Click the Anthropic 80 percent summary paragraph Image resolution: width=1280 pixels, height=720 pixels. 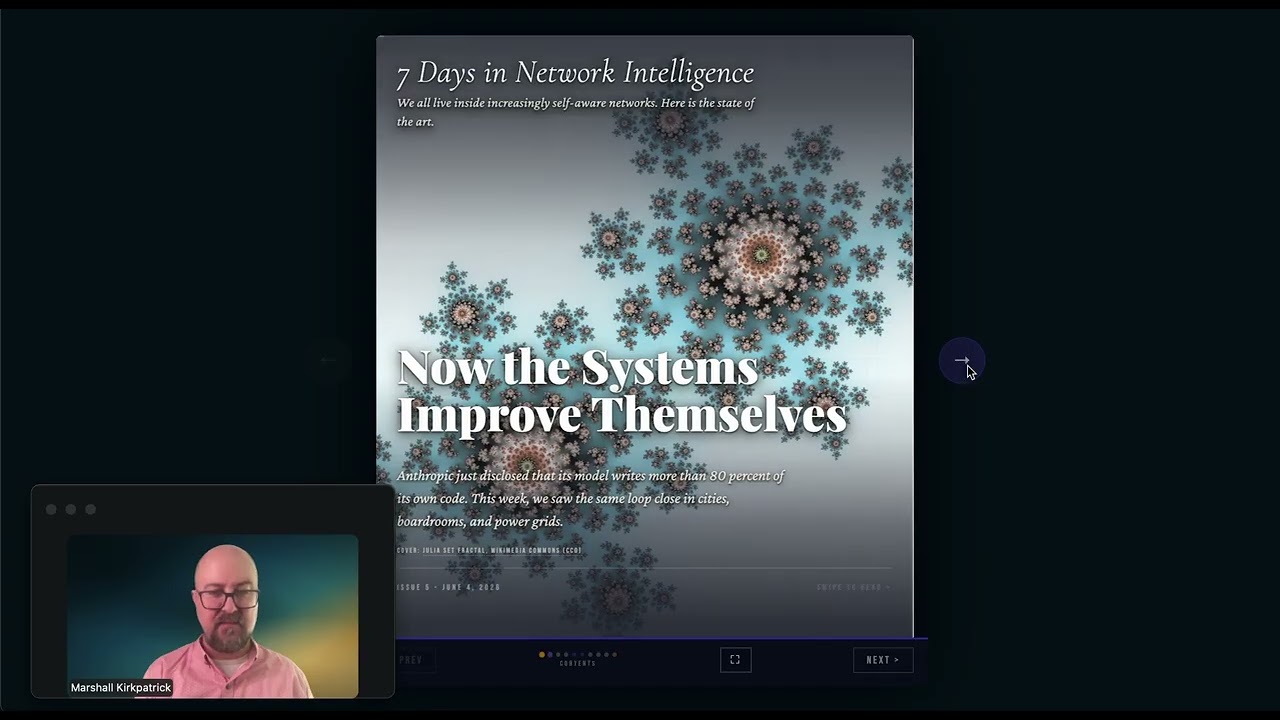click(590, 498)
